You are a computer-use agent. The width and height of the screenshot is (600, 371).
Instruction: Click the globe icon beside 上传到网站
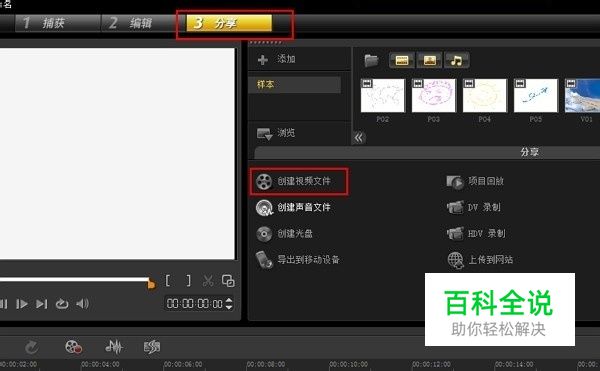point(455,260)
